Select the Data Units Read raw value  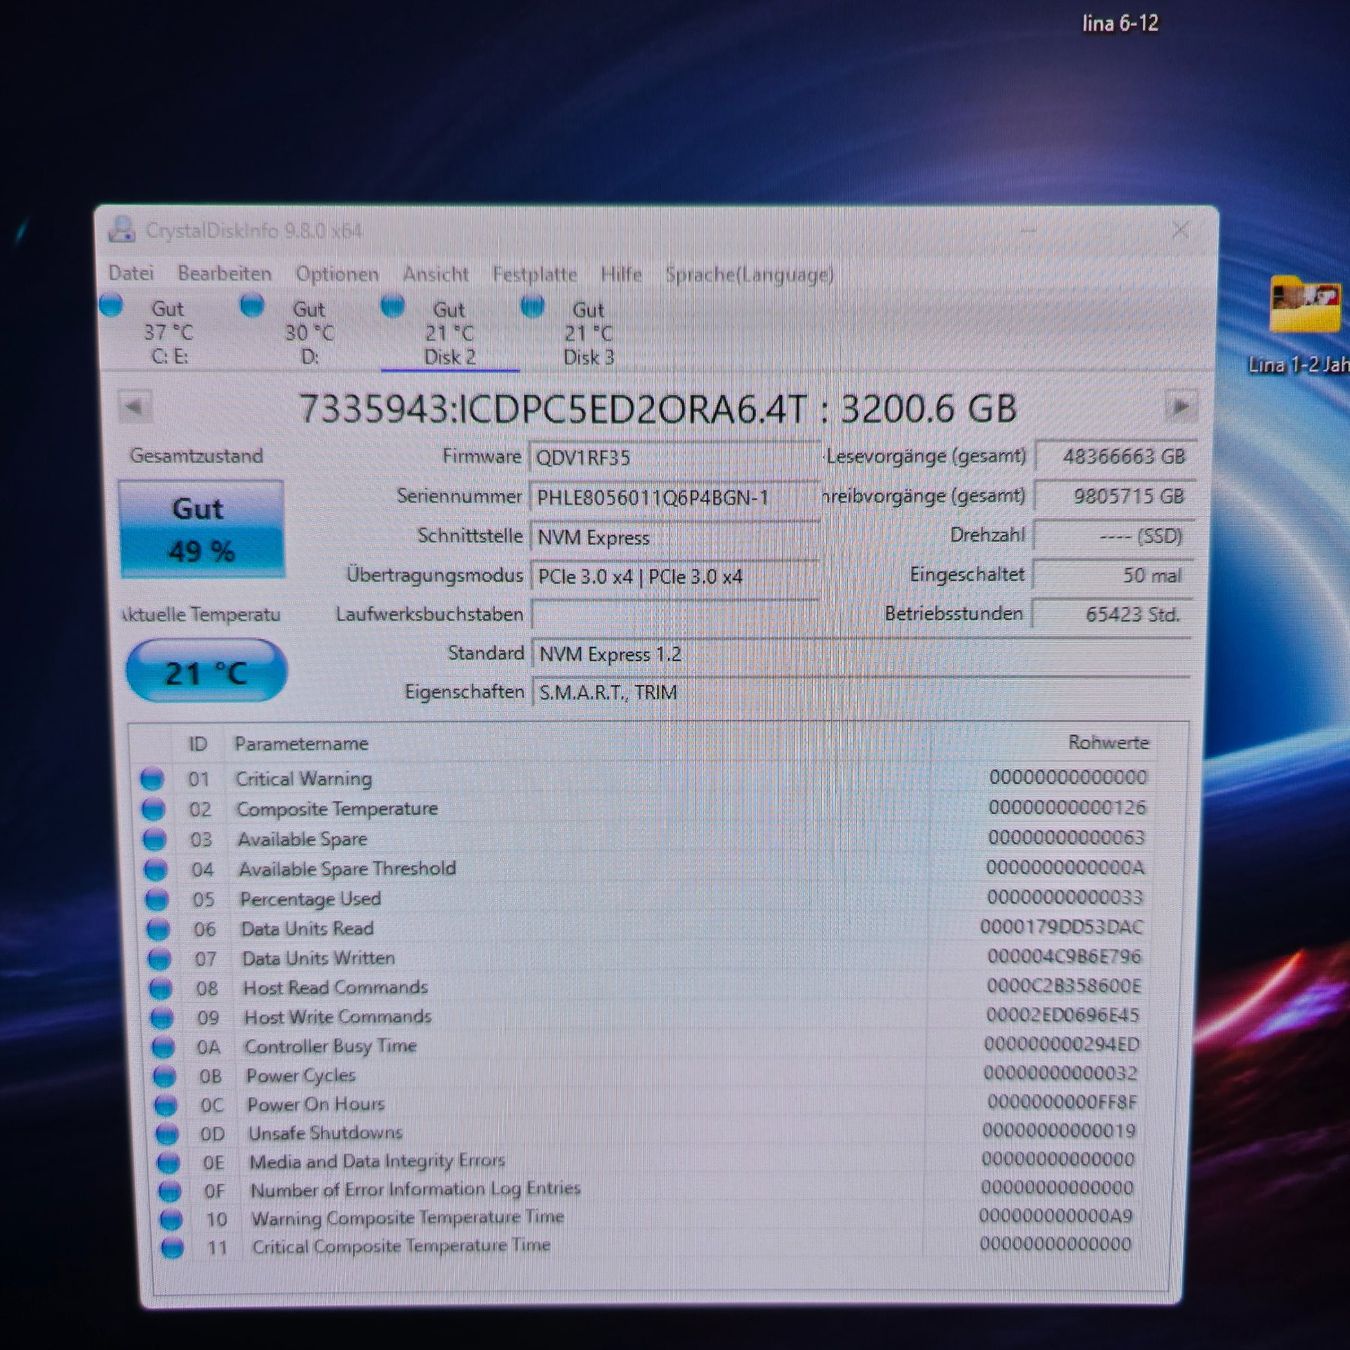1062,926
